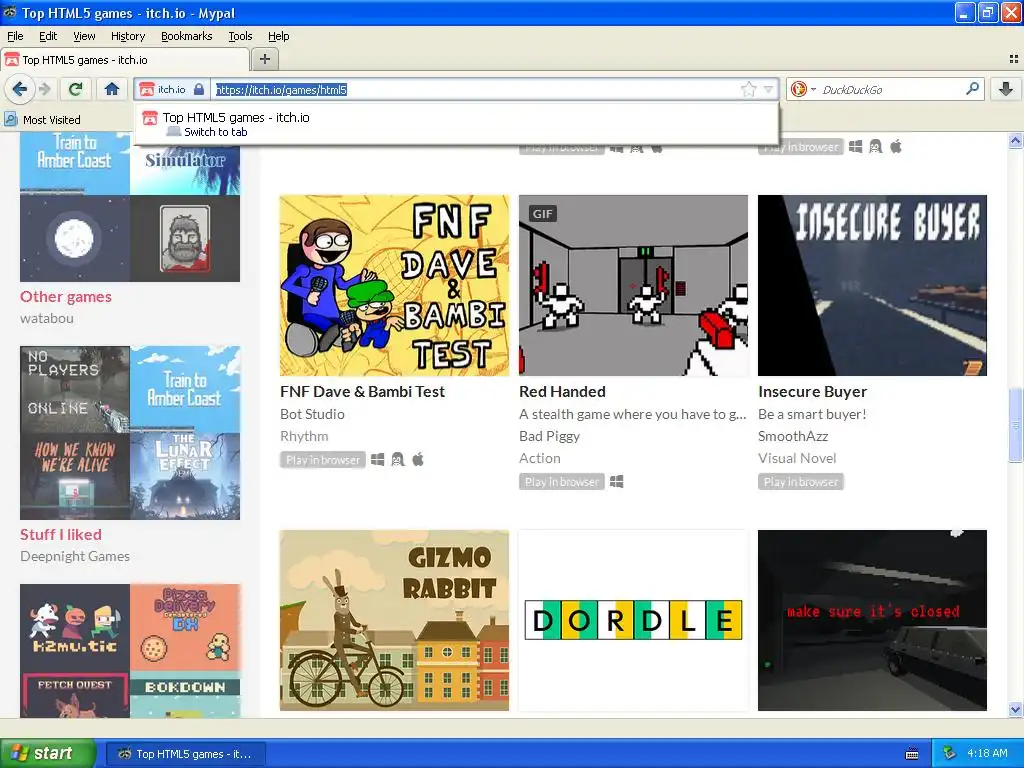Click the Visual Novel genre link
The image size is (1024, 768).
point(797,458)
